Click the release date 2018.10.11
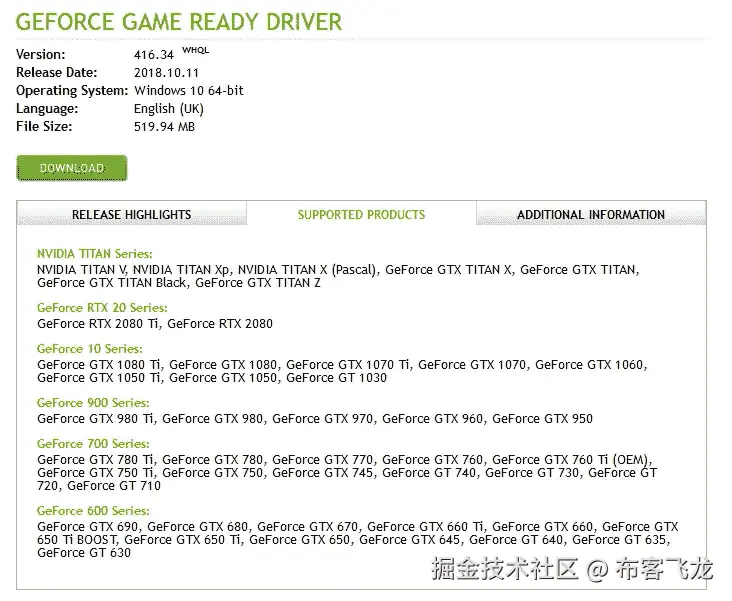 pos(166,73)
